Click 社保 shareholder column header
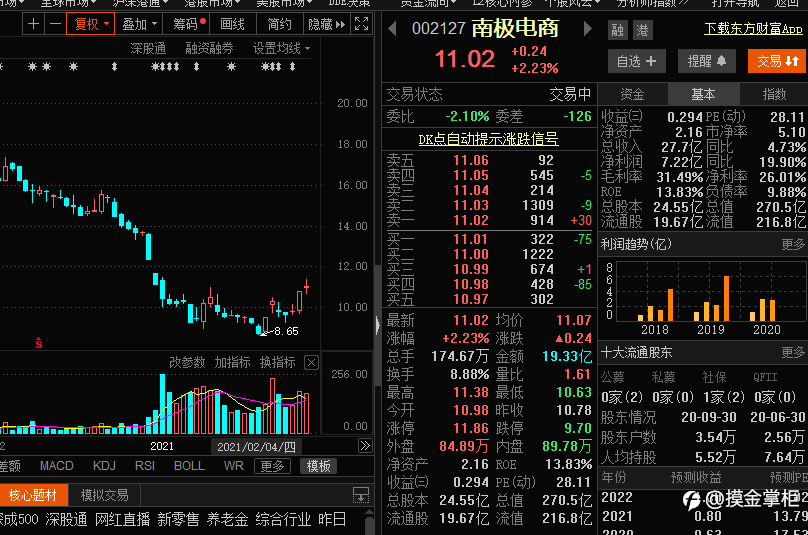This screenshot has width=808, height=535. [714, 377]
